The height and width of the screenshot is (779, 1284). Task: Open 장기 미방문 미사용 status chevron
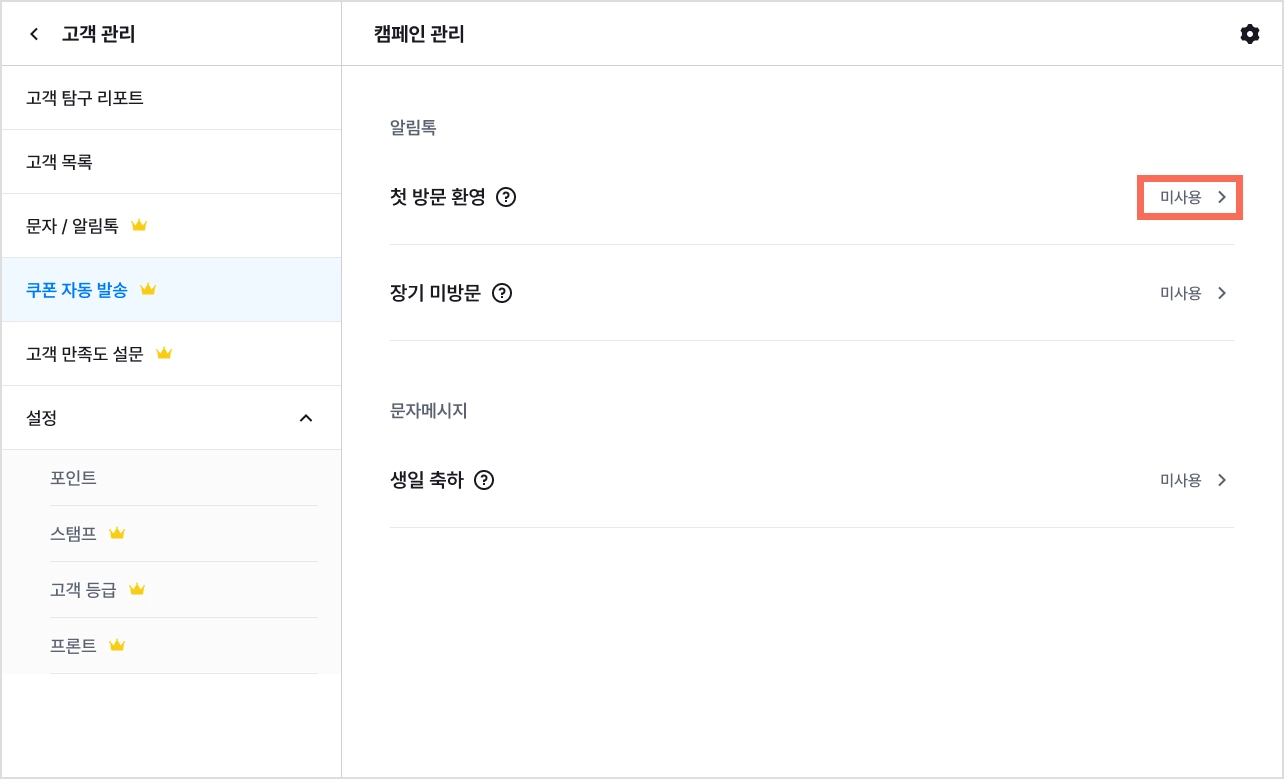click(x=1222, y=293)
